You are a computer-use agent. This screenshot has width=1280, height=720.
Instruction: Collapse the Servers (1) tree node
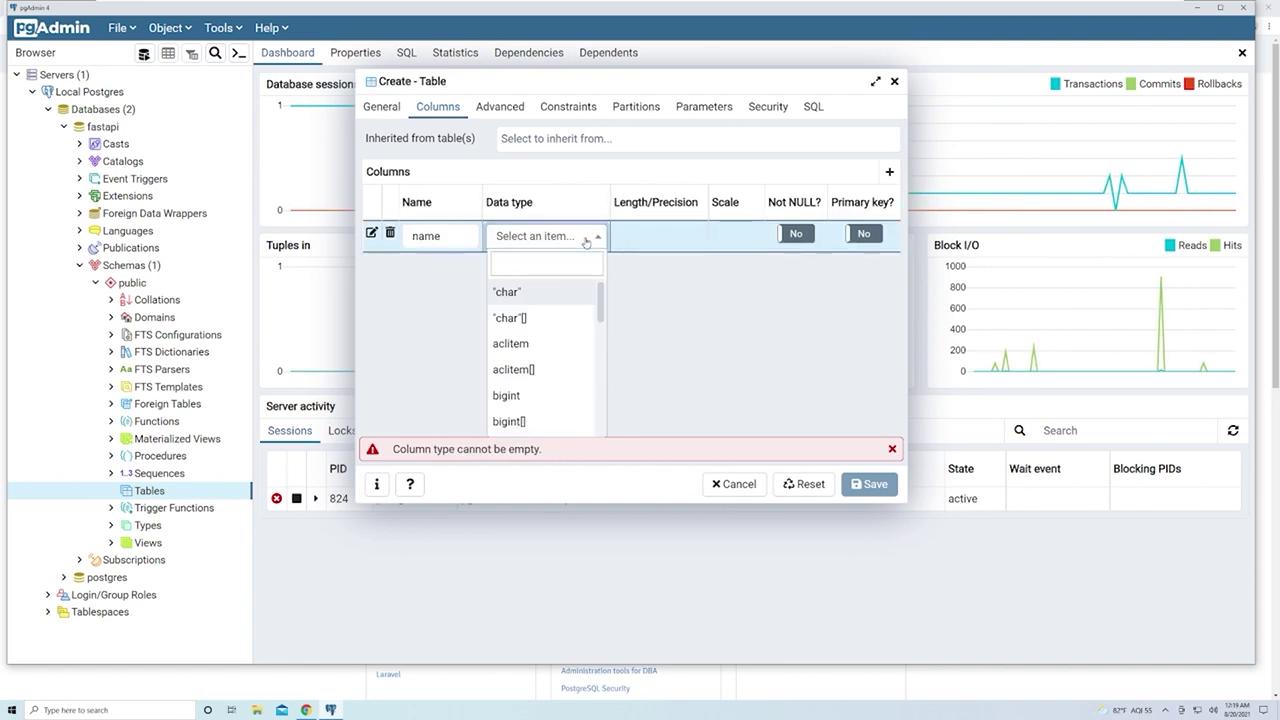click(17, 75)
